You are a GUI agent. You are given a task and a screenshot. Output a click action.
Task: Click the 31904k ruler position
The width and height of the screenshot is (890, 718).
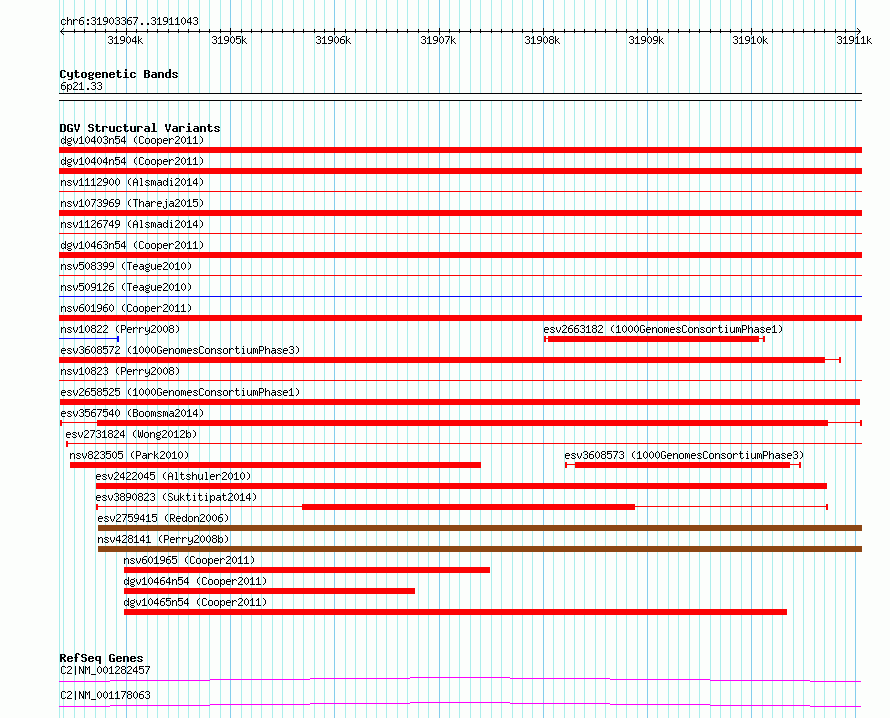click(125, 40)
